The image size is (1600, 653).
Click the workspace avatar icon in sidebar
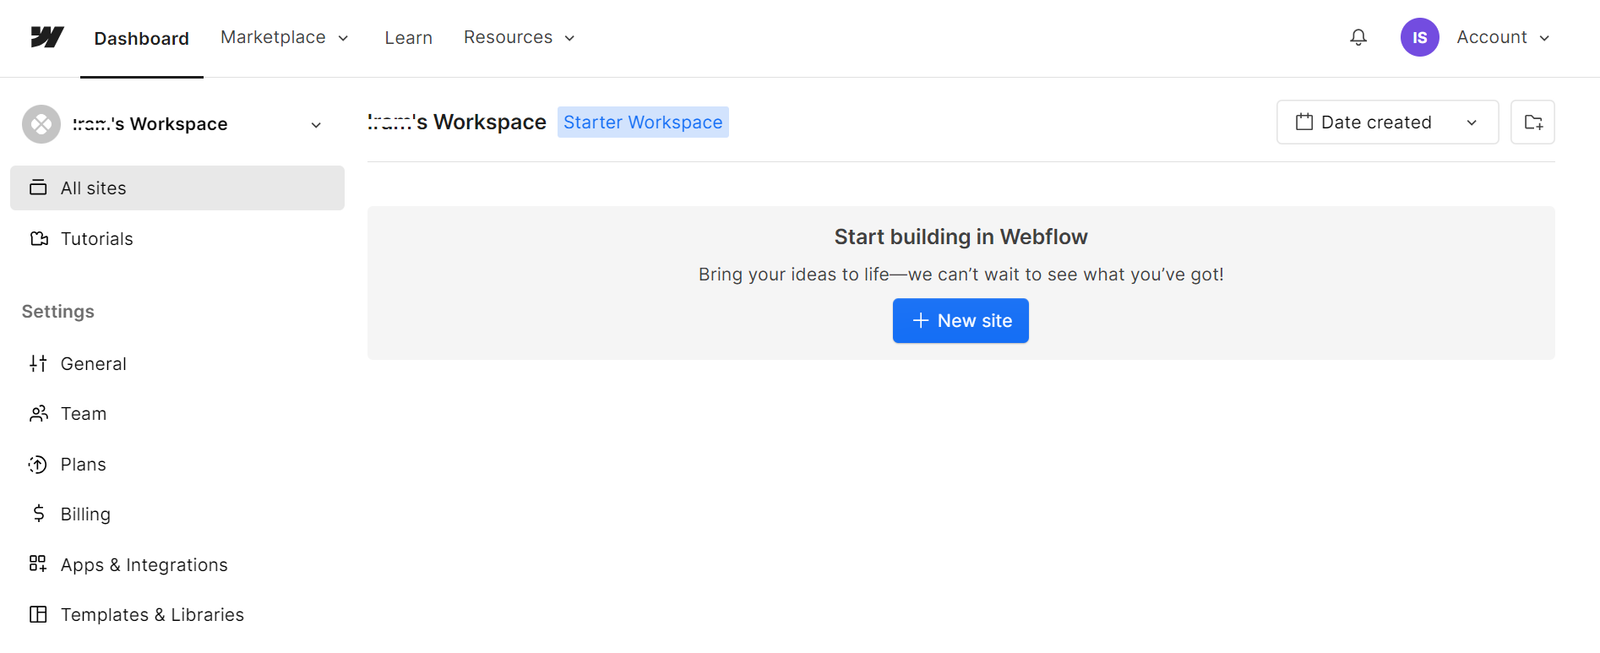click(x=41, y=124)
